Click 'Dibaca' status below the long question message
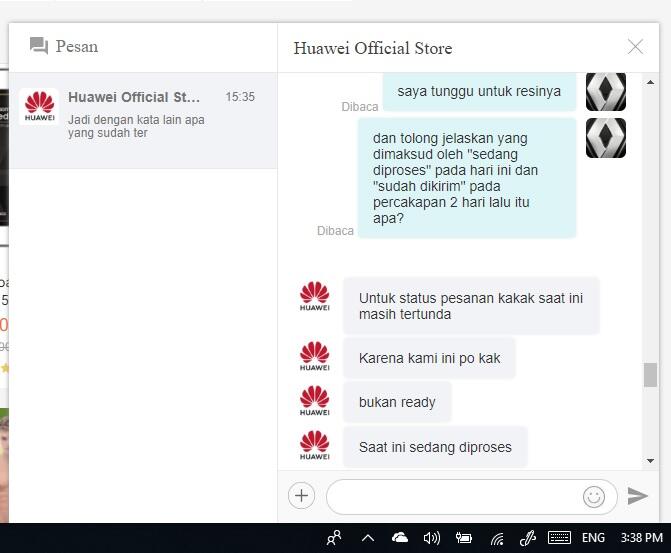Viewport: 671px width, 553px height. [x=335, y=231]
